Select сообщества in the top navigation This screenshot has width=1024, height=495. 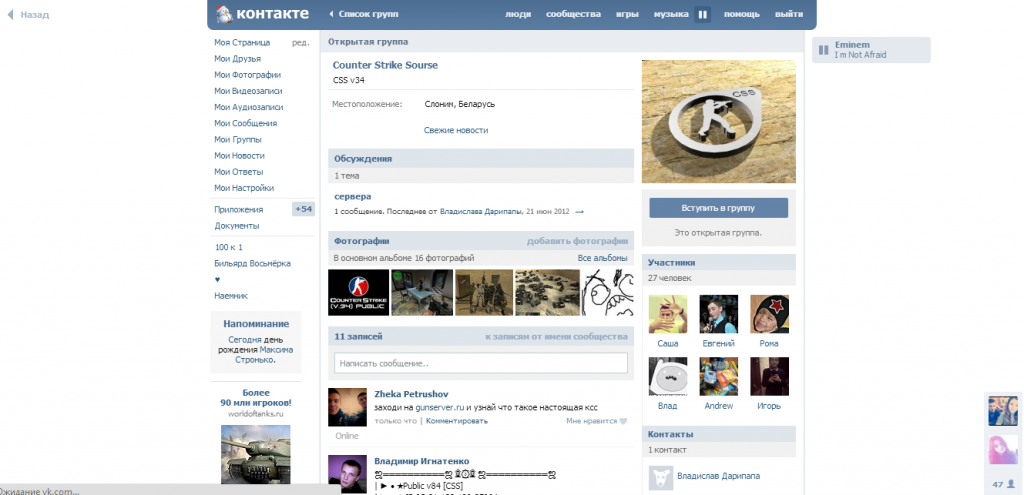[x=573, y=15]
